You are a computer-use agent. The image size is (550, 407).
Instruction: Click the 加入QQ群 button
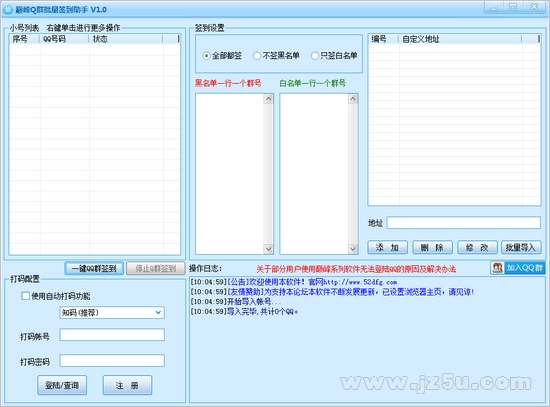[518, 268]
